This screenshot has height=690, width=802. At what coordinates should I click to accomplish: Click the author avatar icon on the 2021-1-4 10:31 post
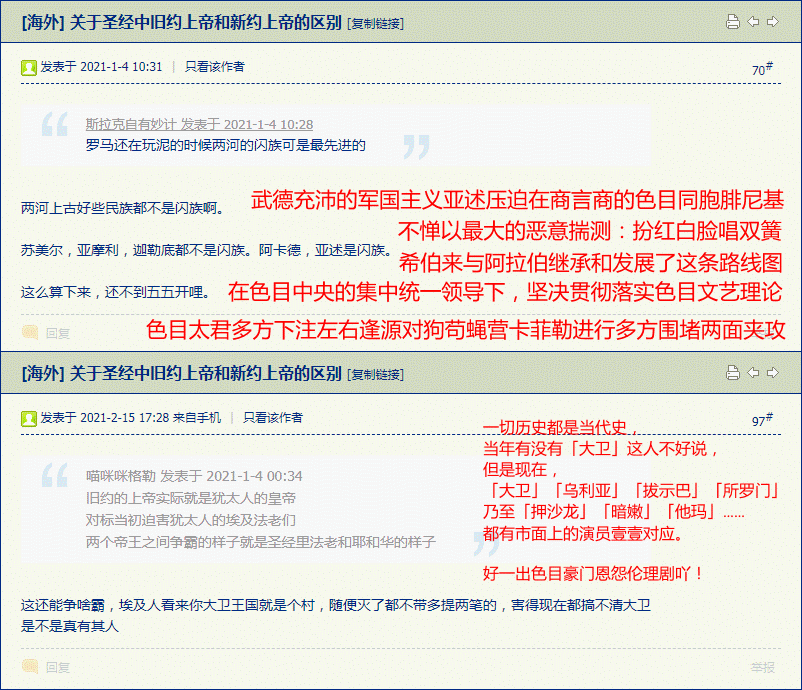(29, 68)
